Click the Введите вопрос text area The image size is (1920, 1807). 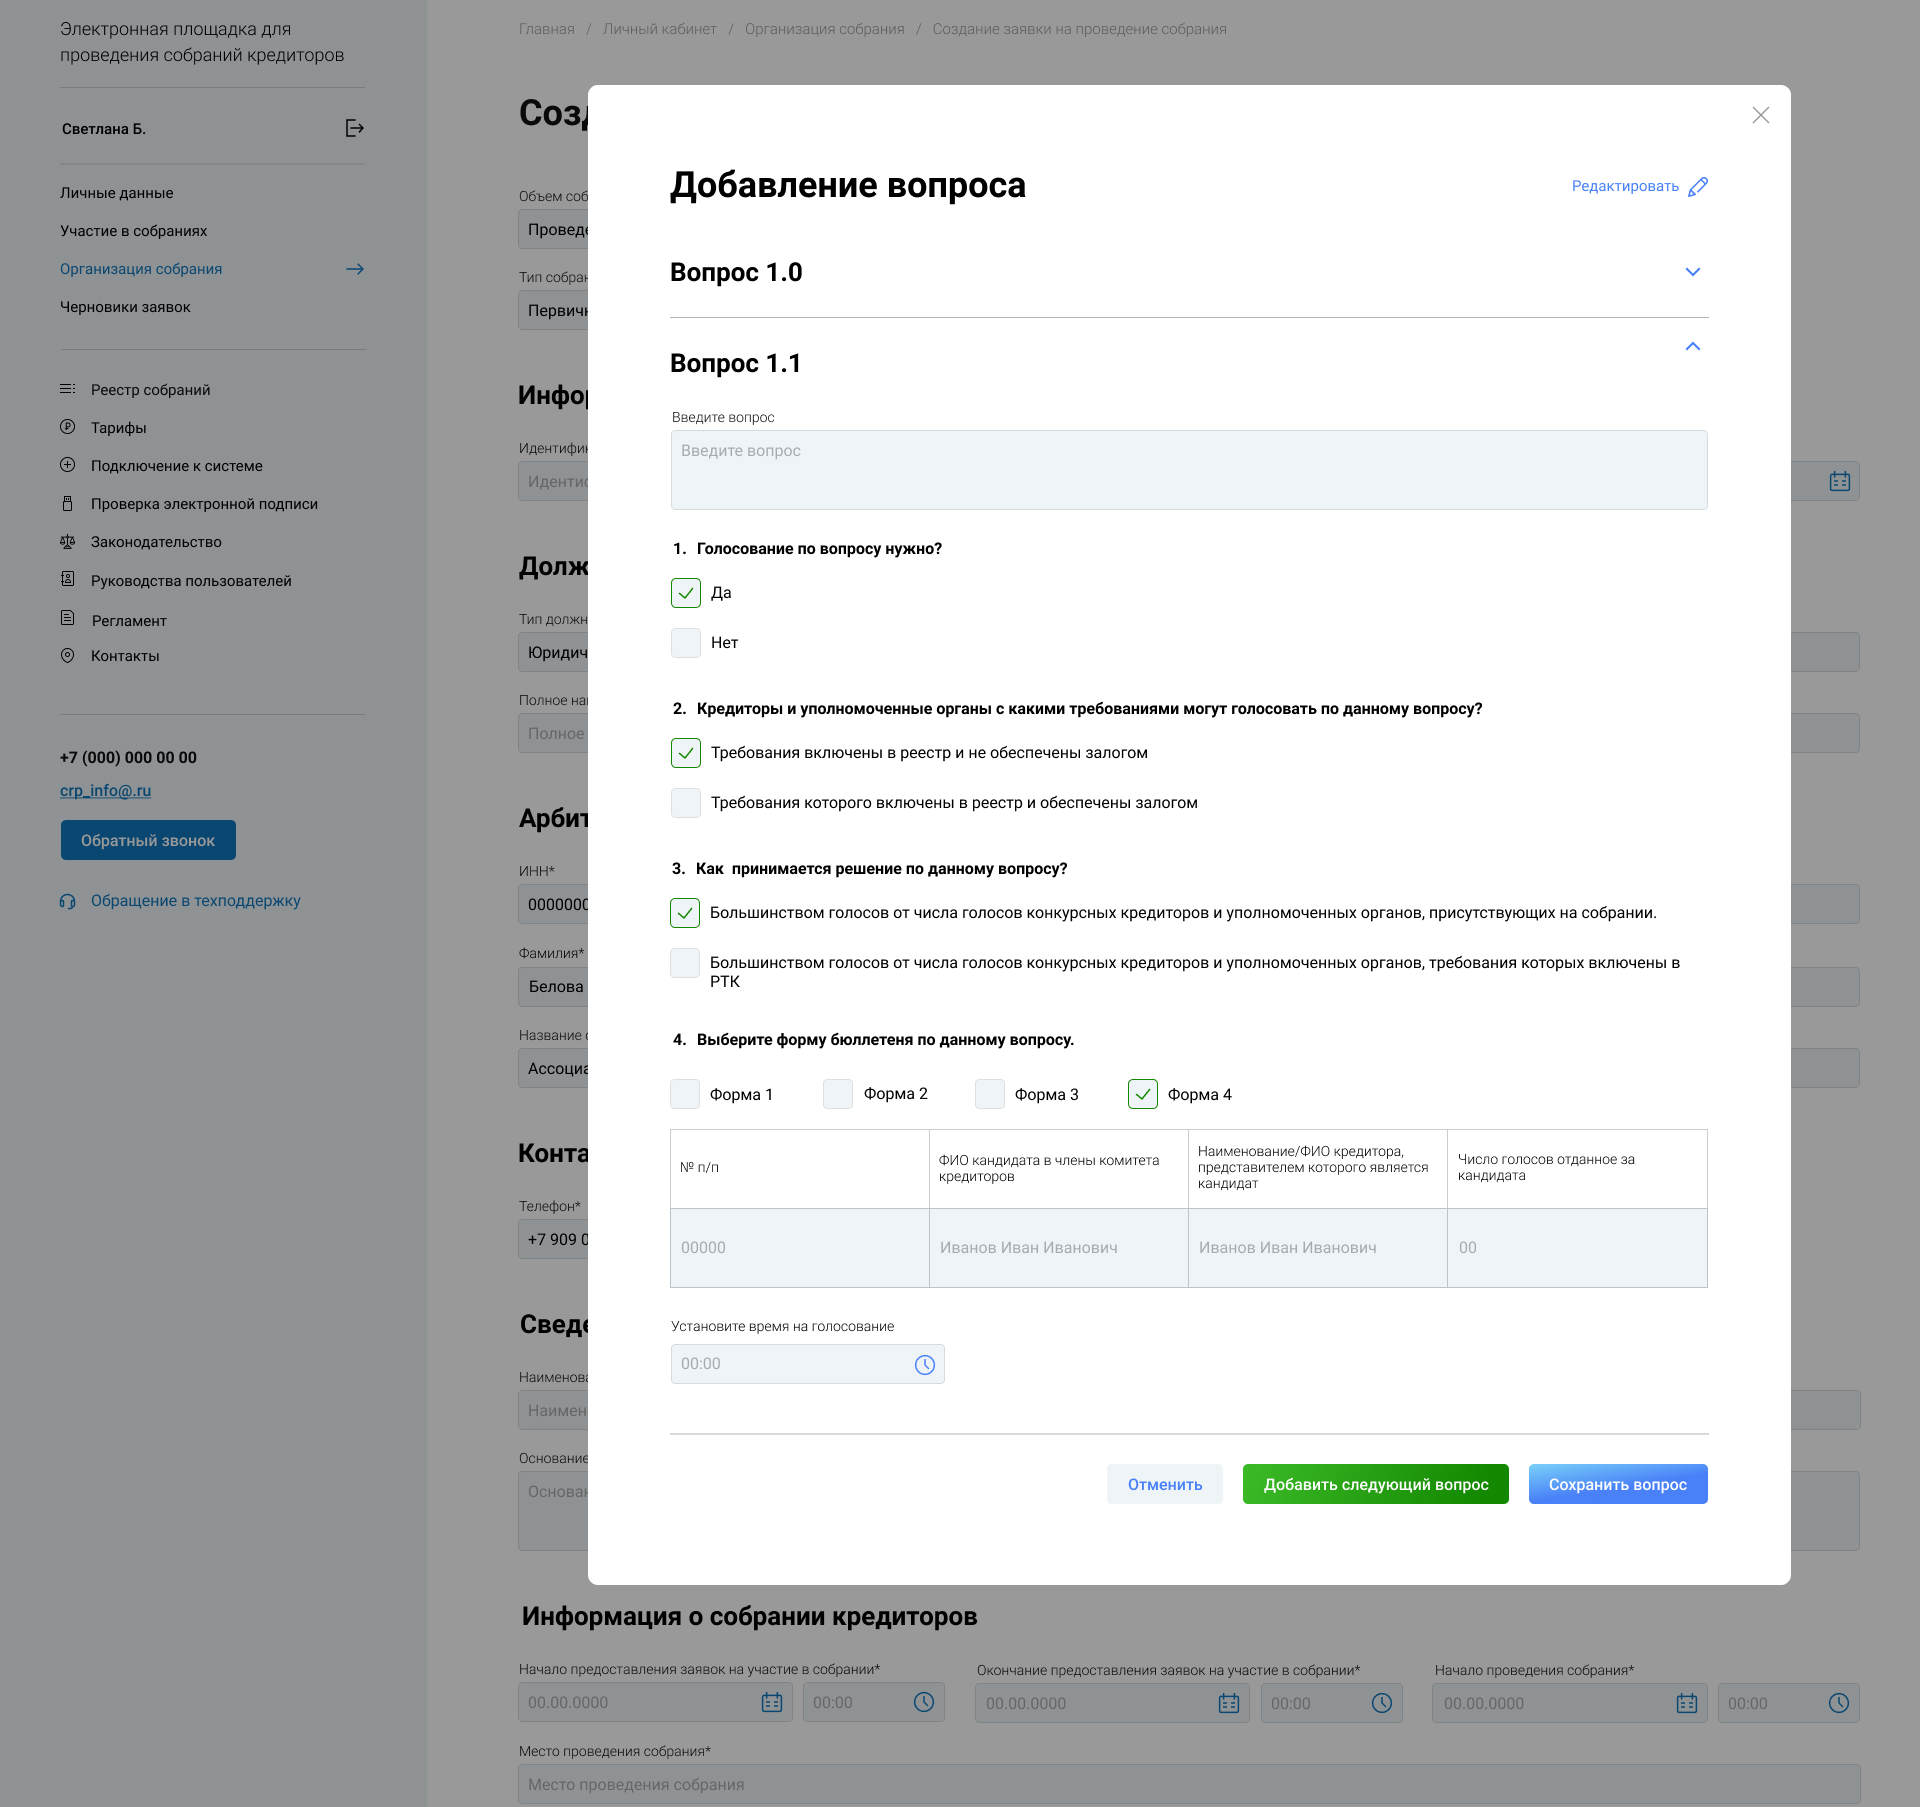1189,470
